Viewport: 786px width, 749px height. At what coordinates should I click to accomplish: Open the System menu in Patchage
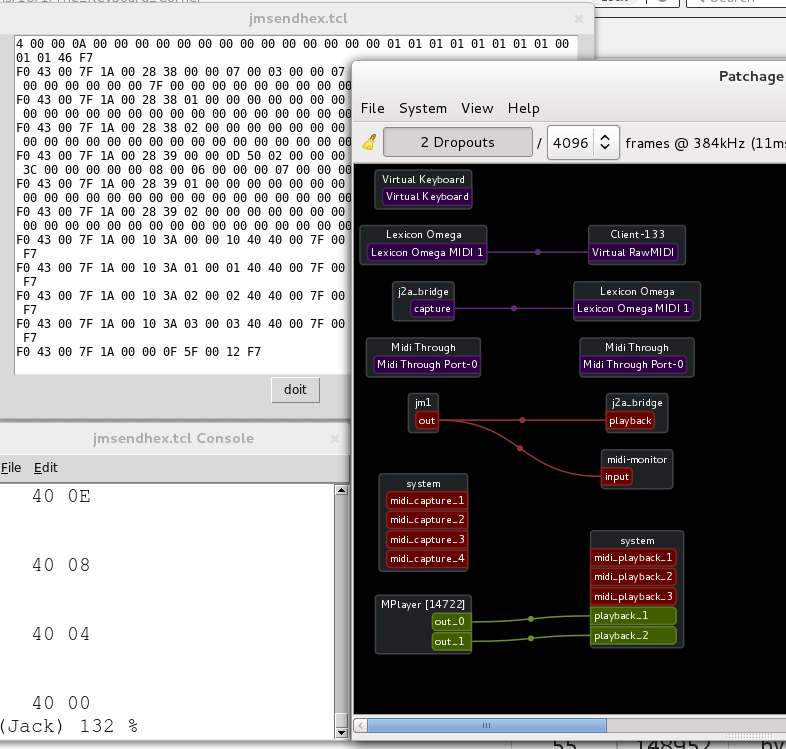[x=423, y=108]
